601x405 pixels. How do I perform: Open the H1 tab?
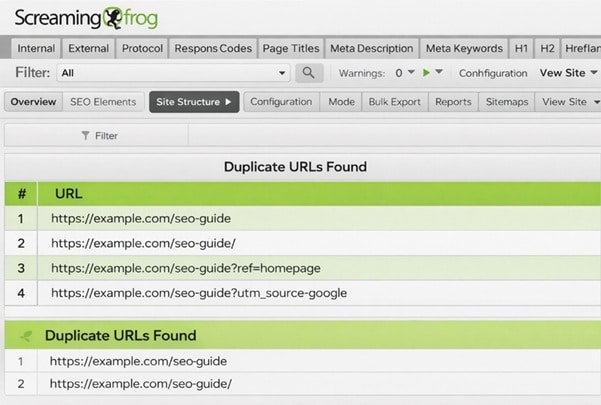[x=521, y=49]
